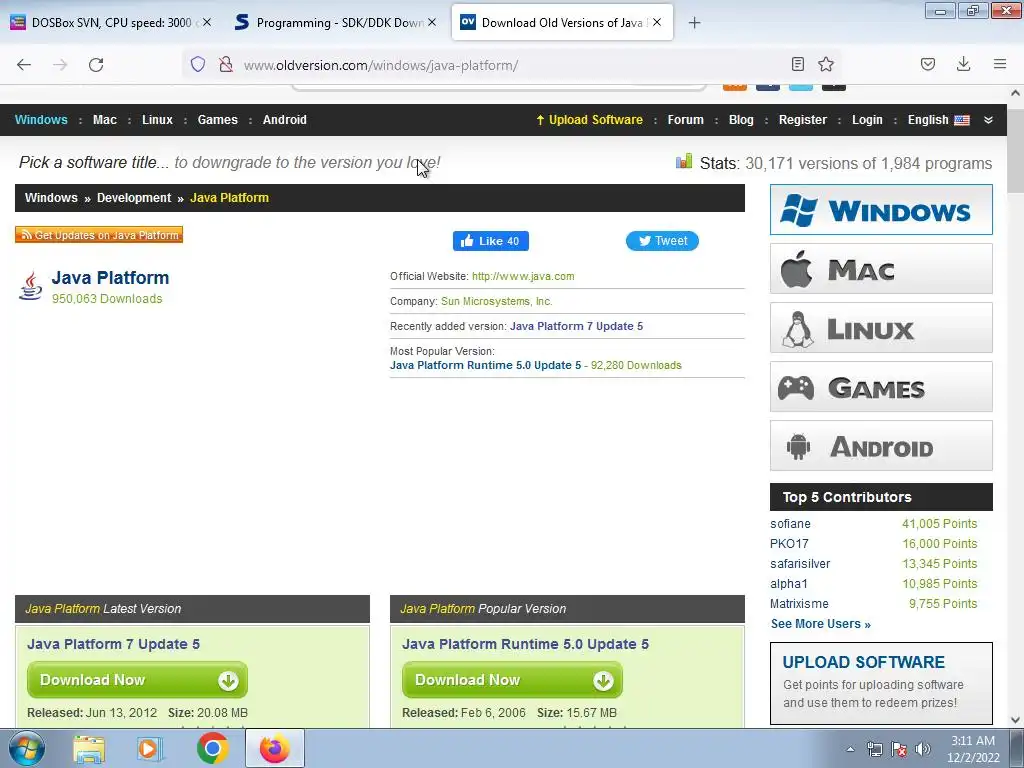1024x768 pixels.
Task: Open the tracking protection shield icon
Action: pyautogui.click(x=198, y=64)
